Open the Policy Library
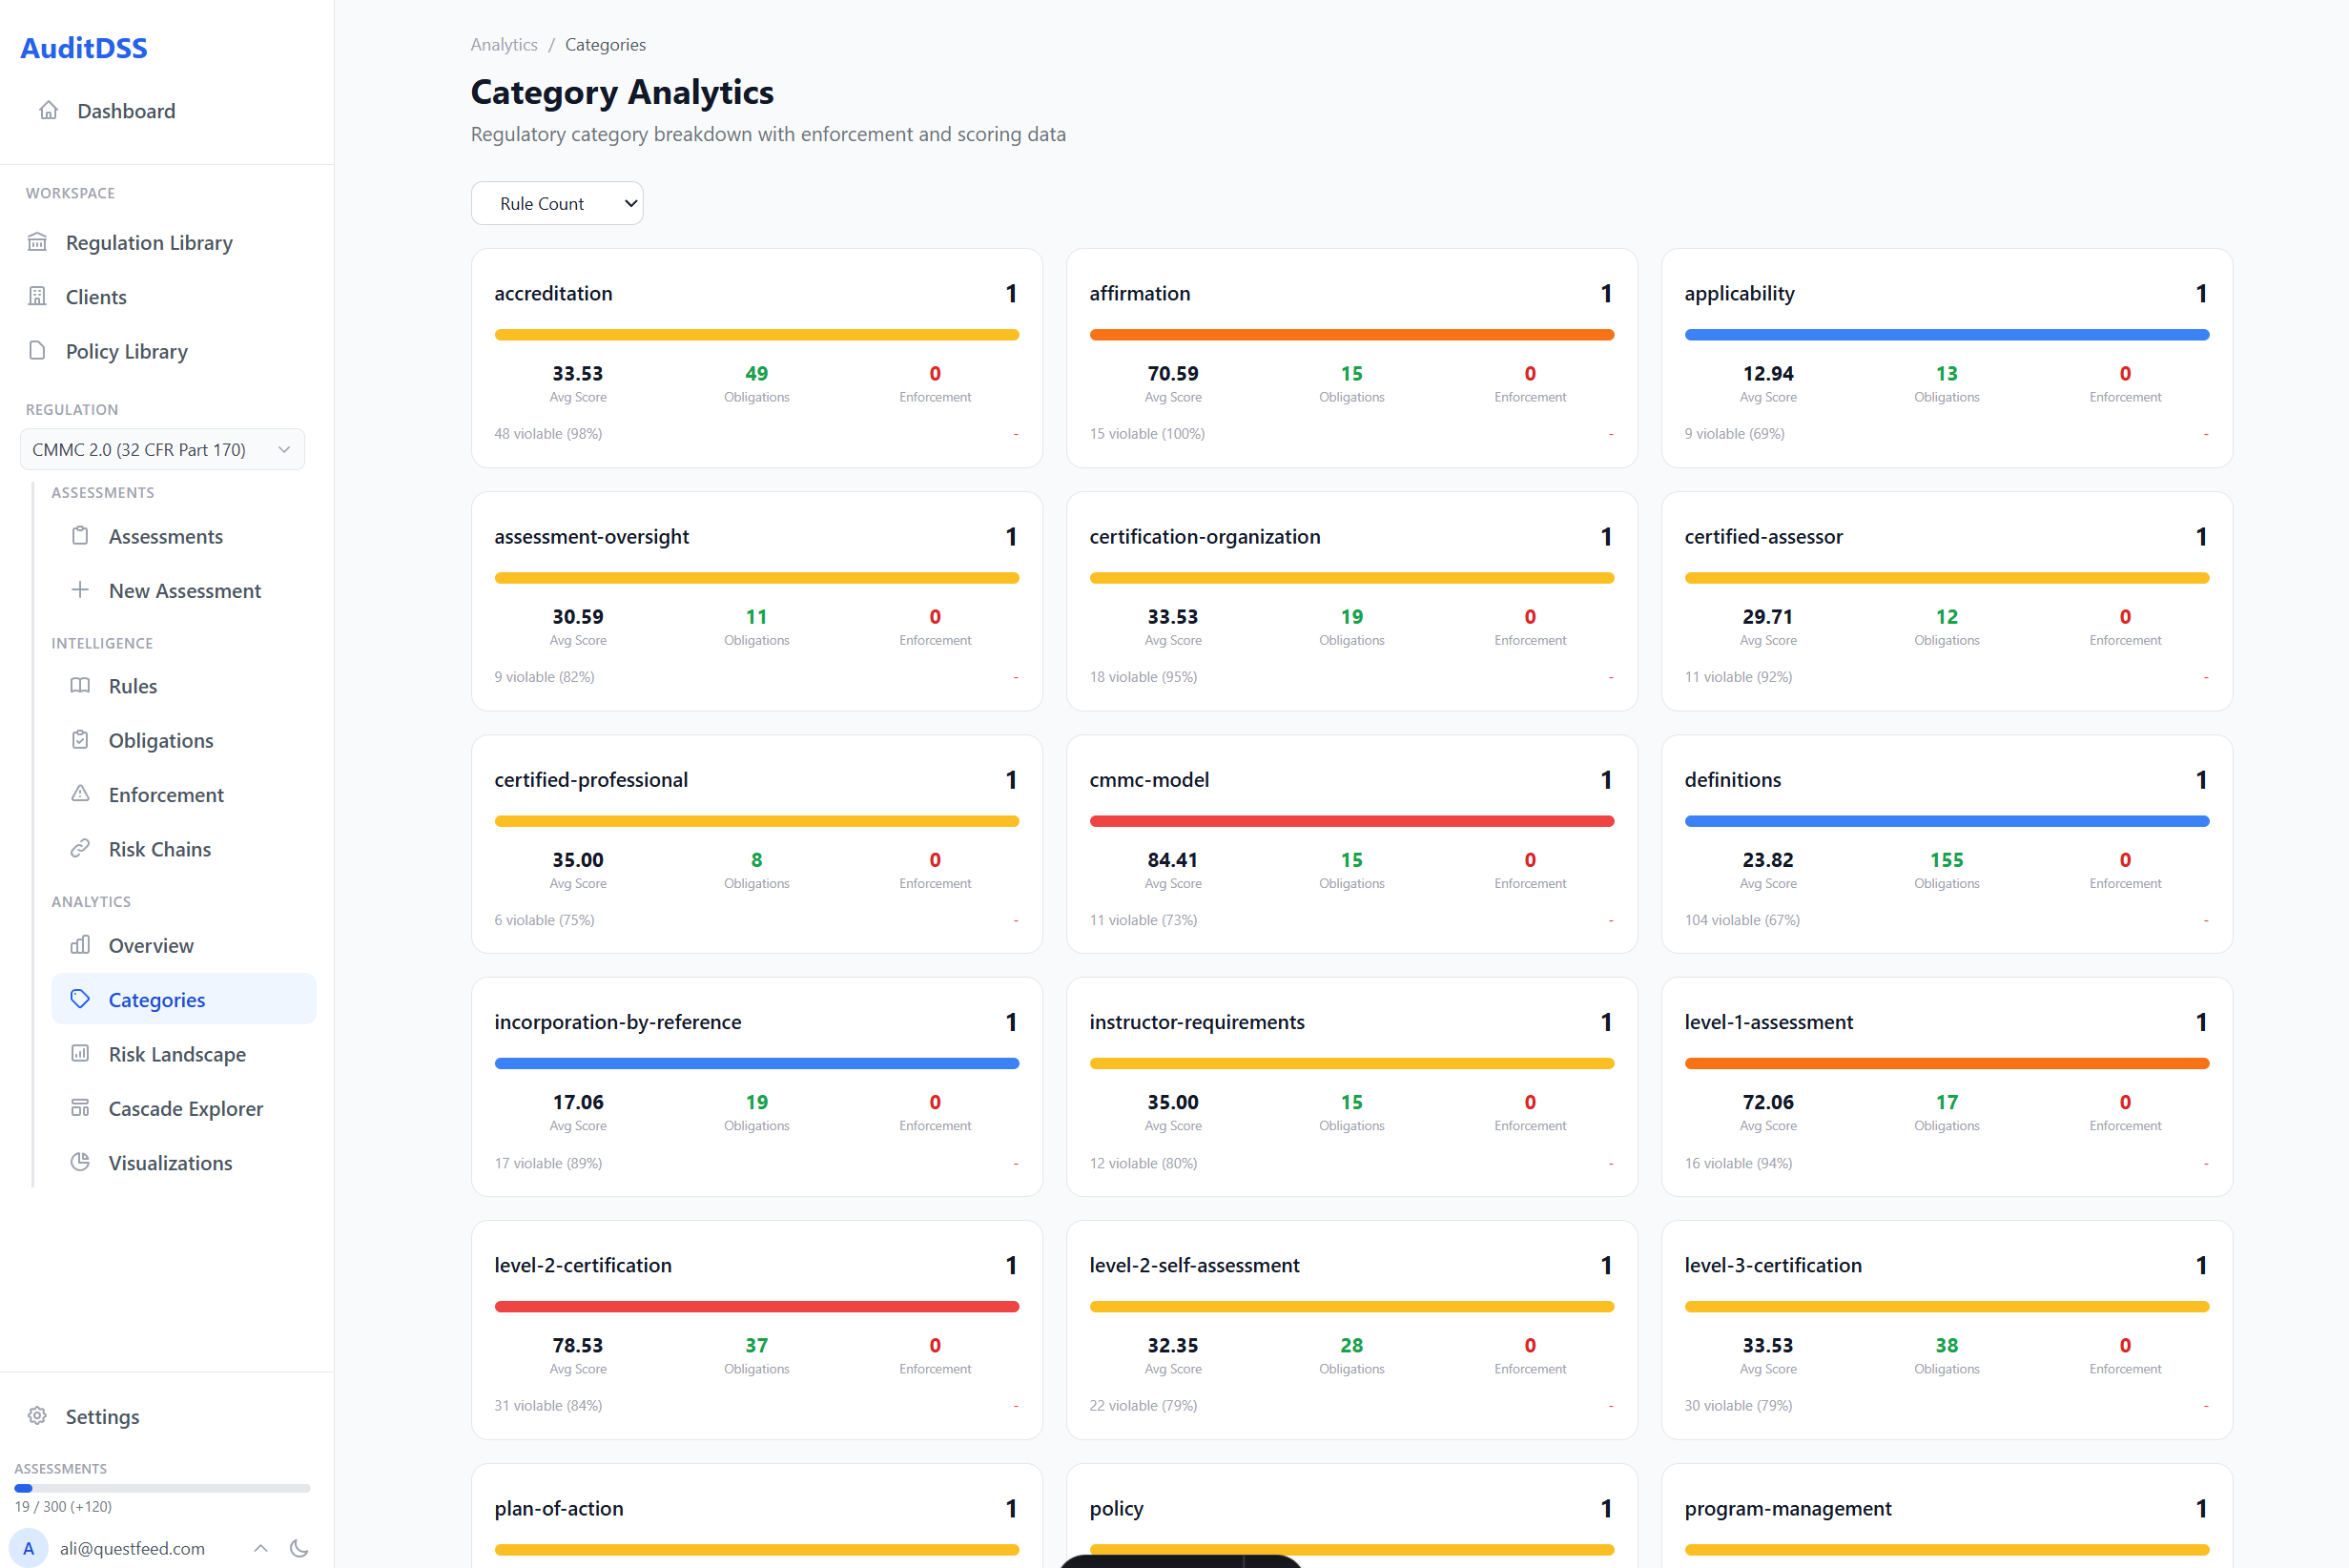This screenshot has width=2349, height=1568. [x=126, y=351]
